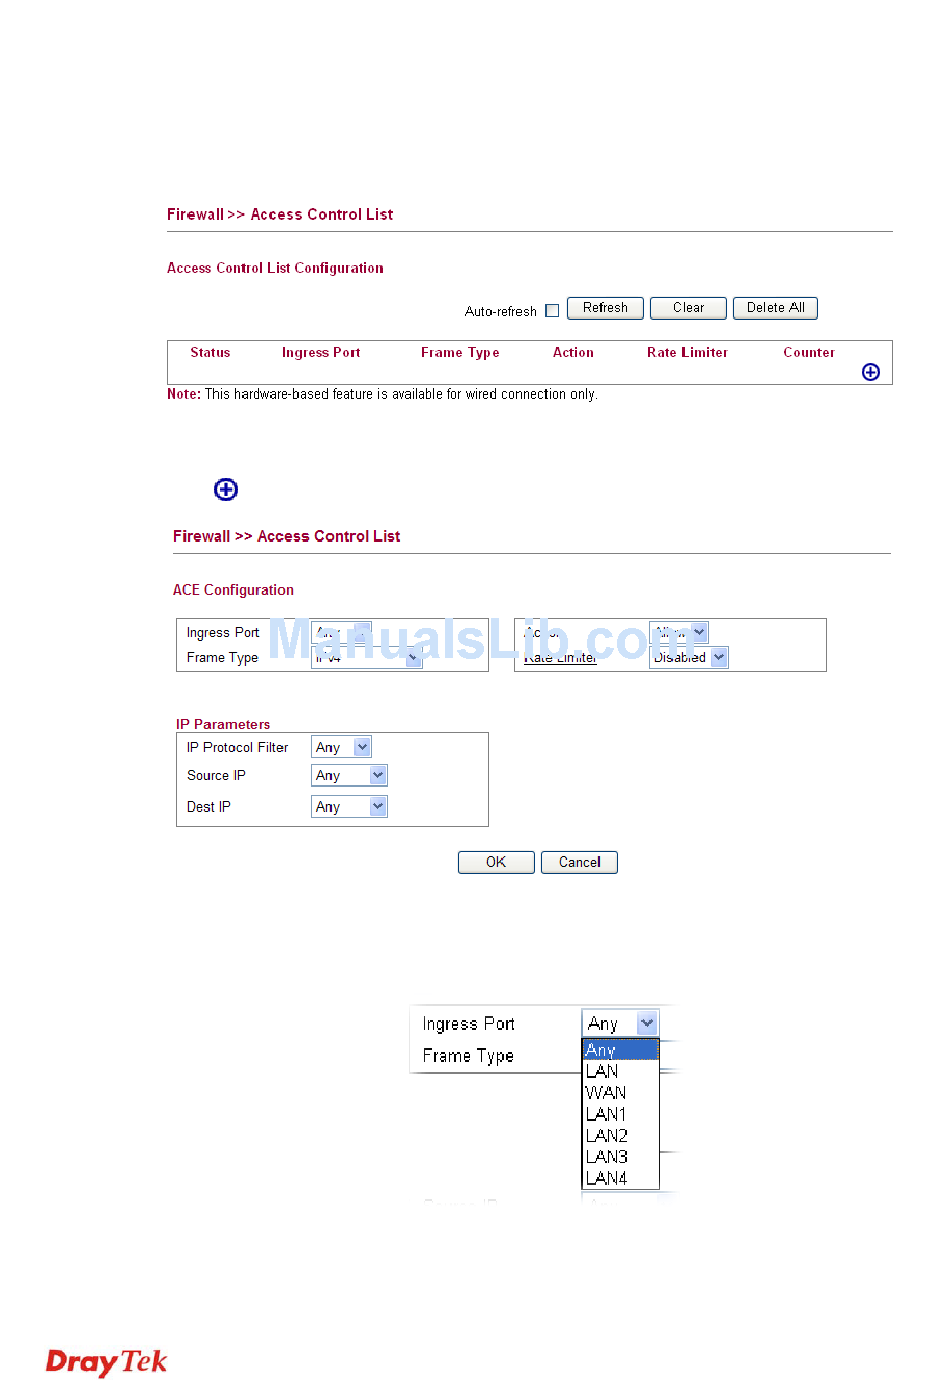Viewport: 950px width, 1387px height.
Task: Click the Auto-refresh label text
Action: [x=501, y=311]
